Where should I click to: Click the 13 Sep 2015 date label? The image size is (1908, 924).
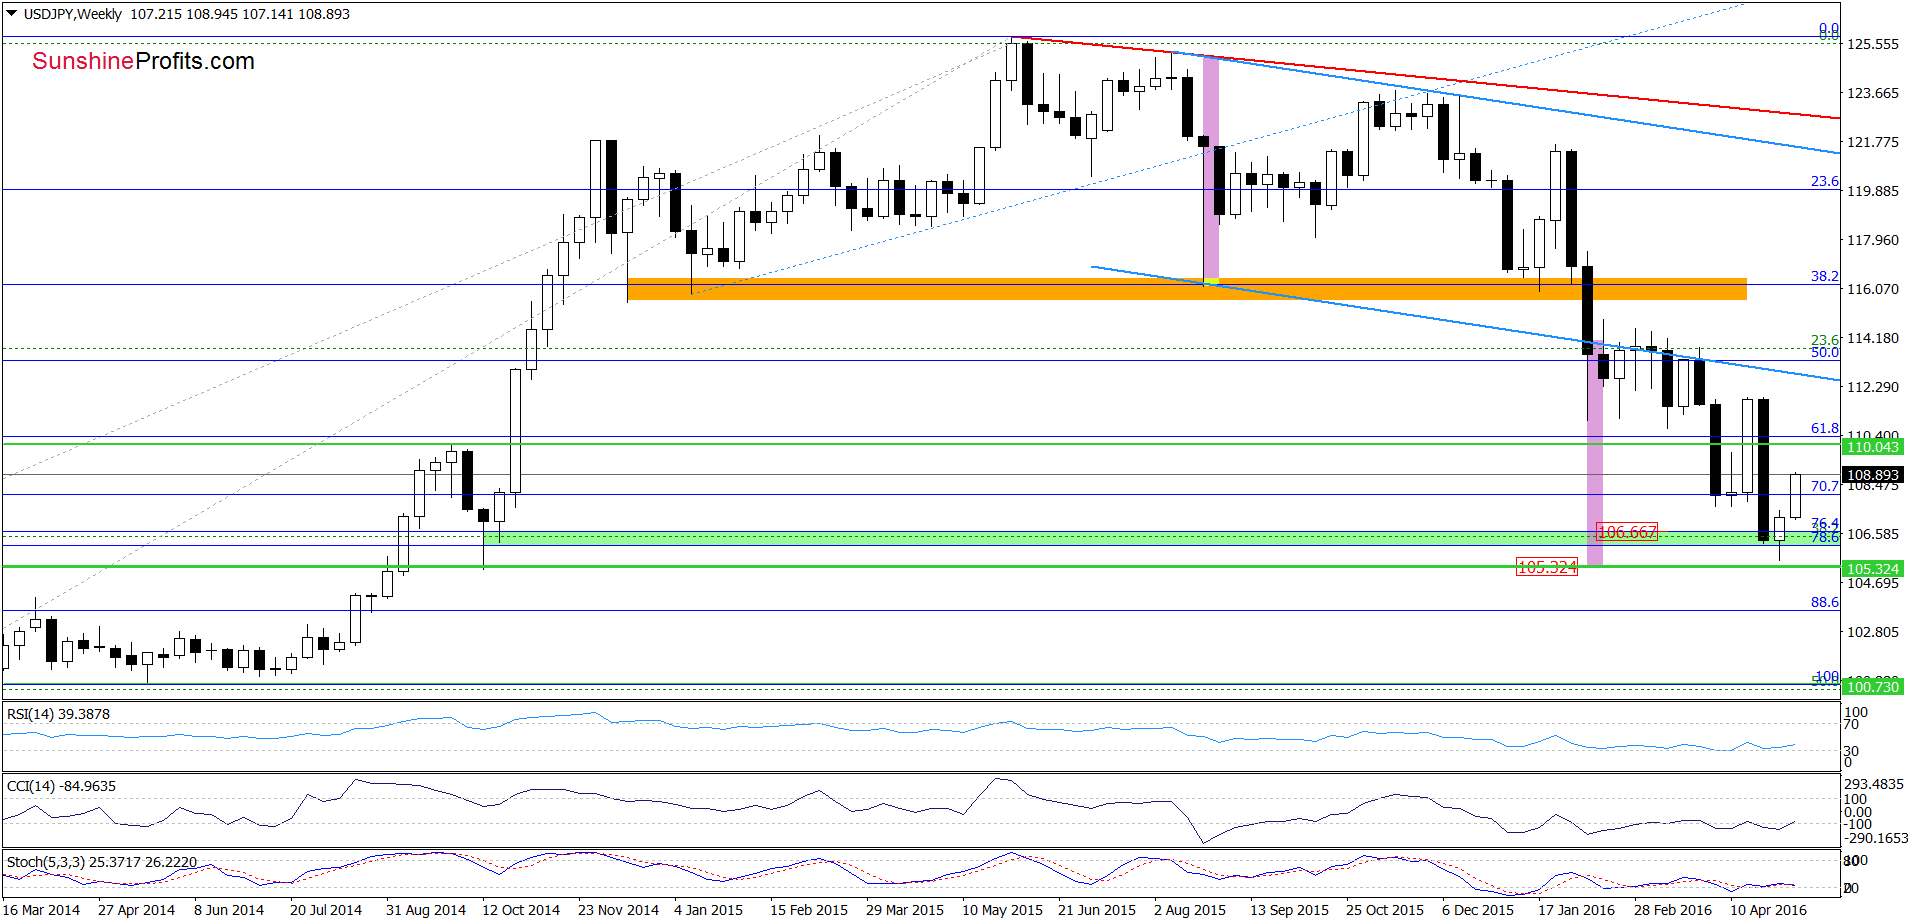pyautogui.click(x=1289, y=910)
